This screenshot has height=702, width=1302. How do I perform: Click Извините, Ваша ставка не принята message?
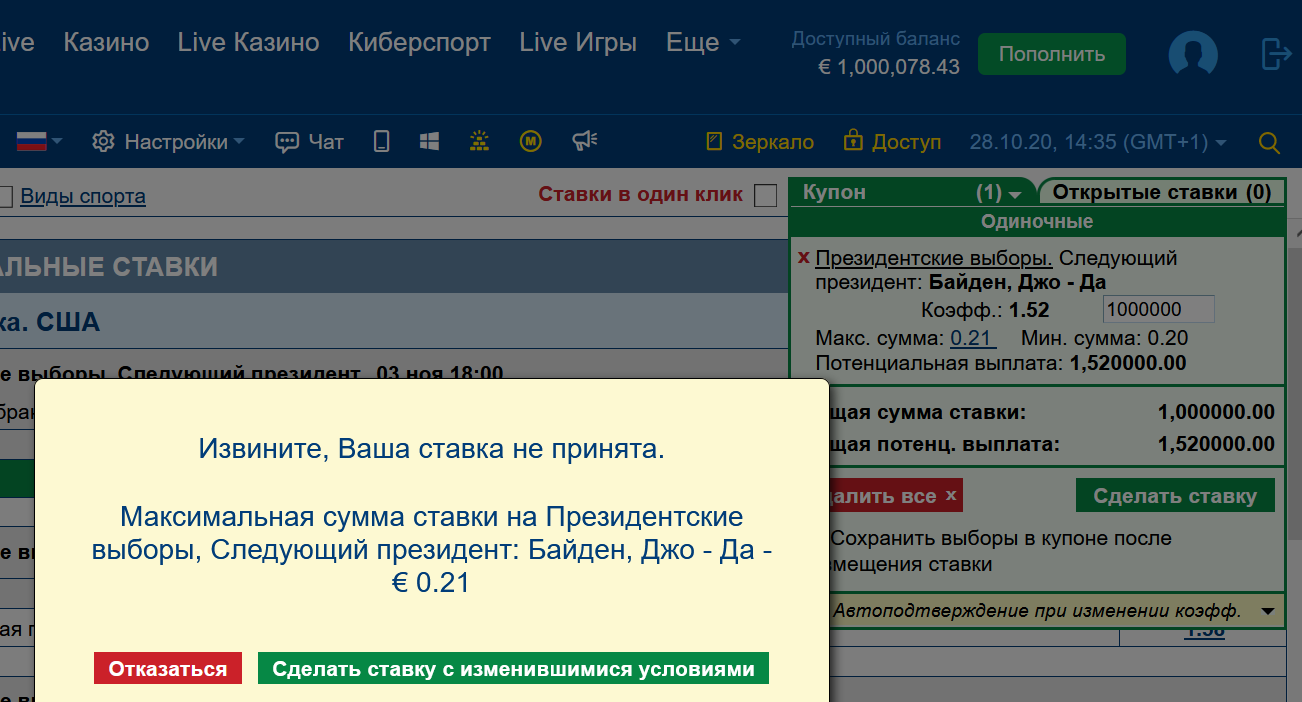431,449
